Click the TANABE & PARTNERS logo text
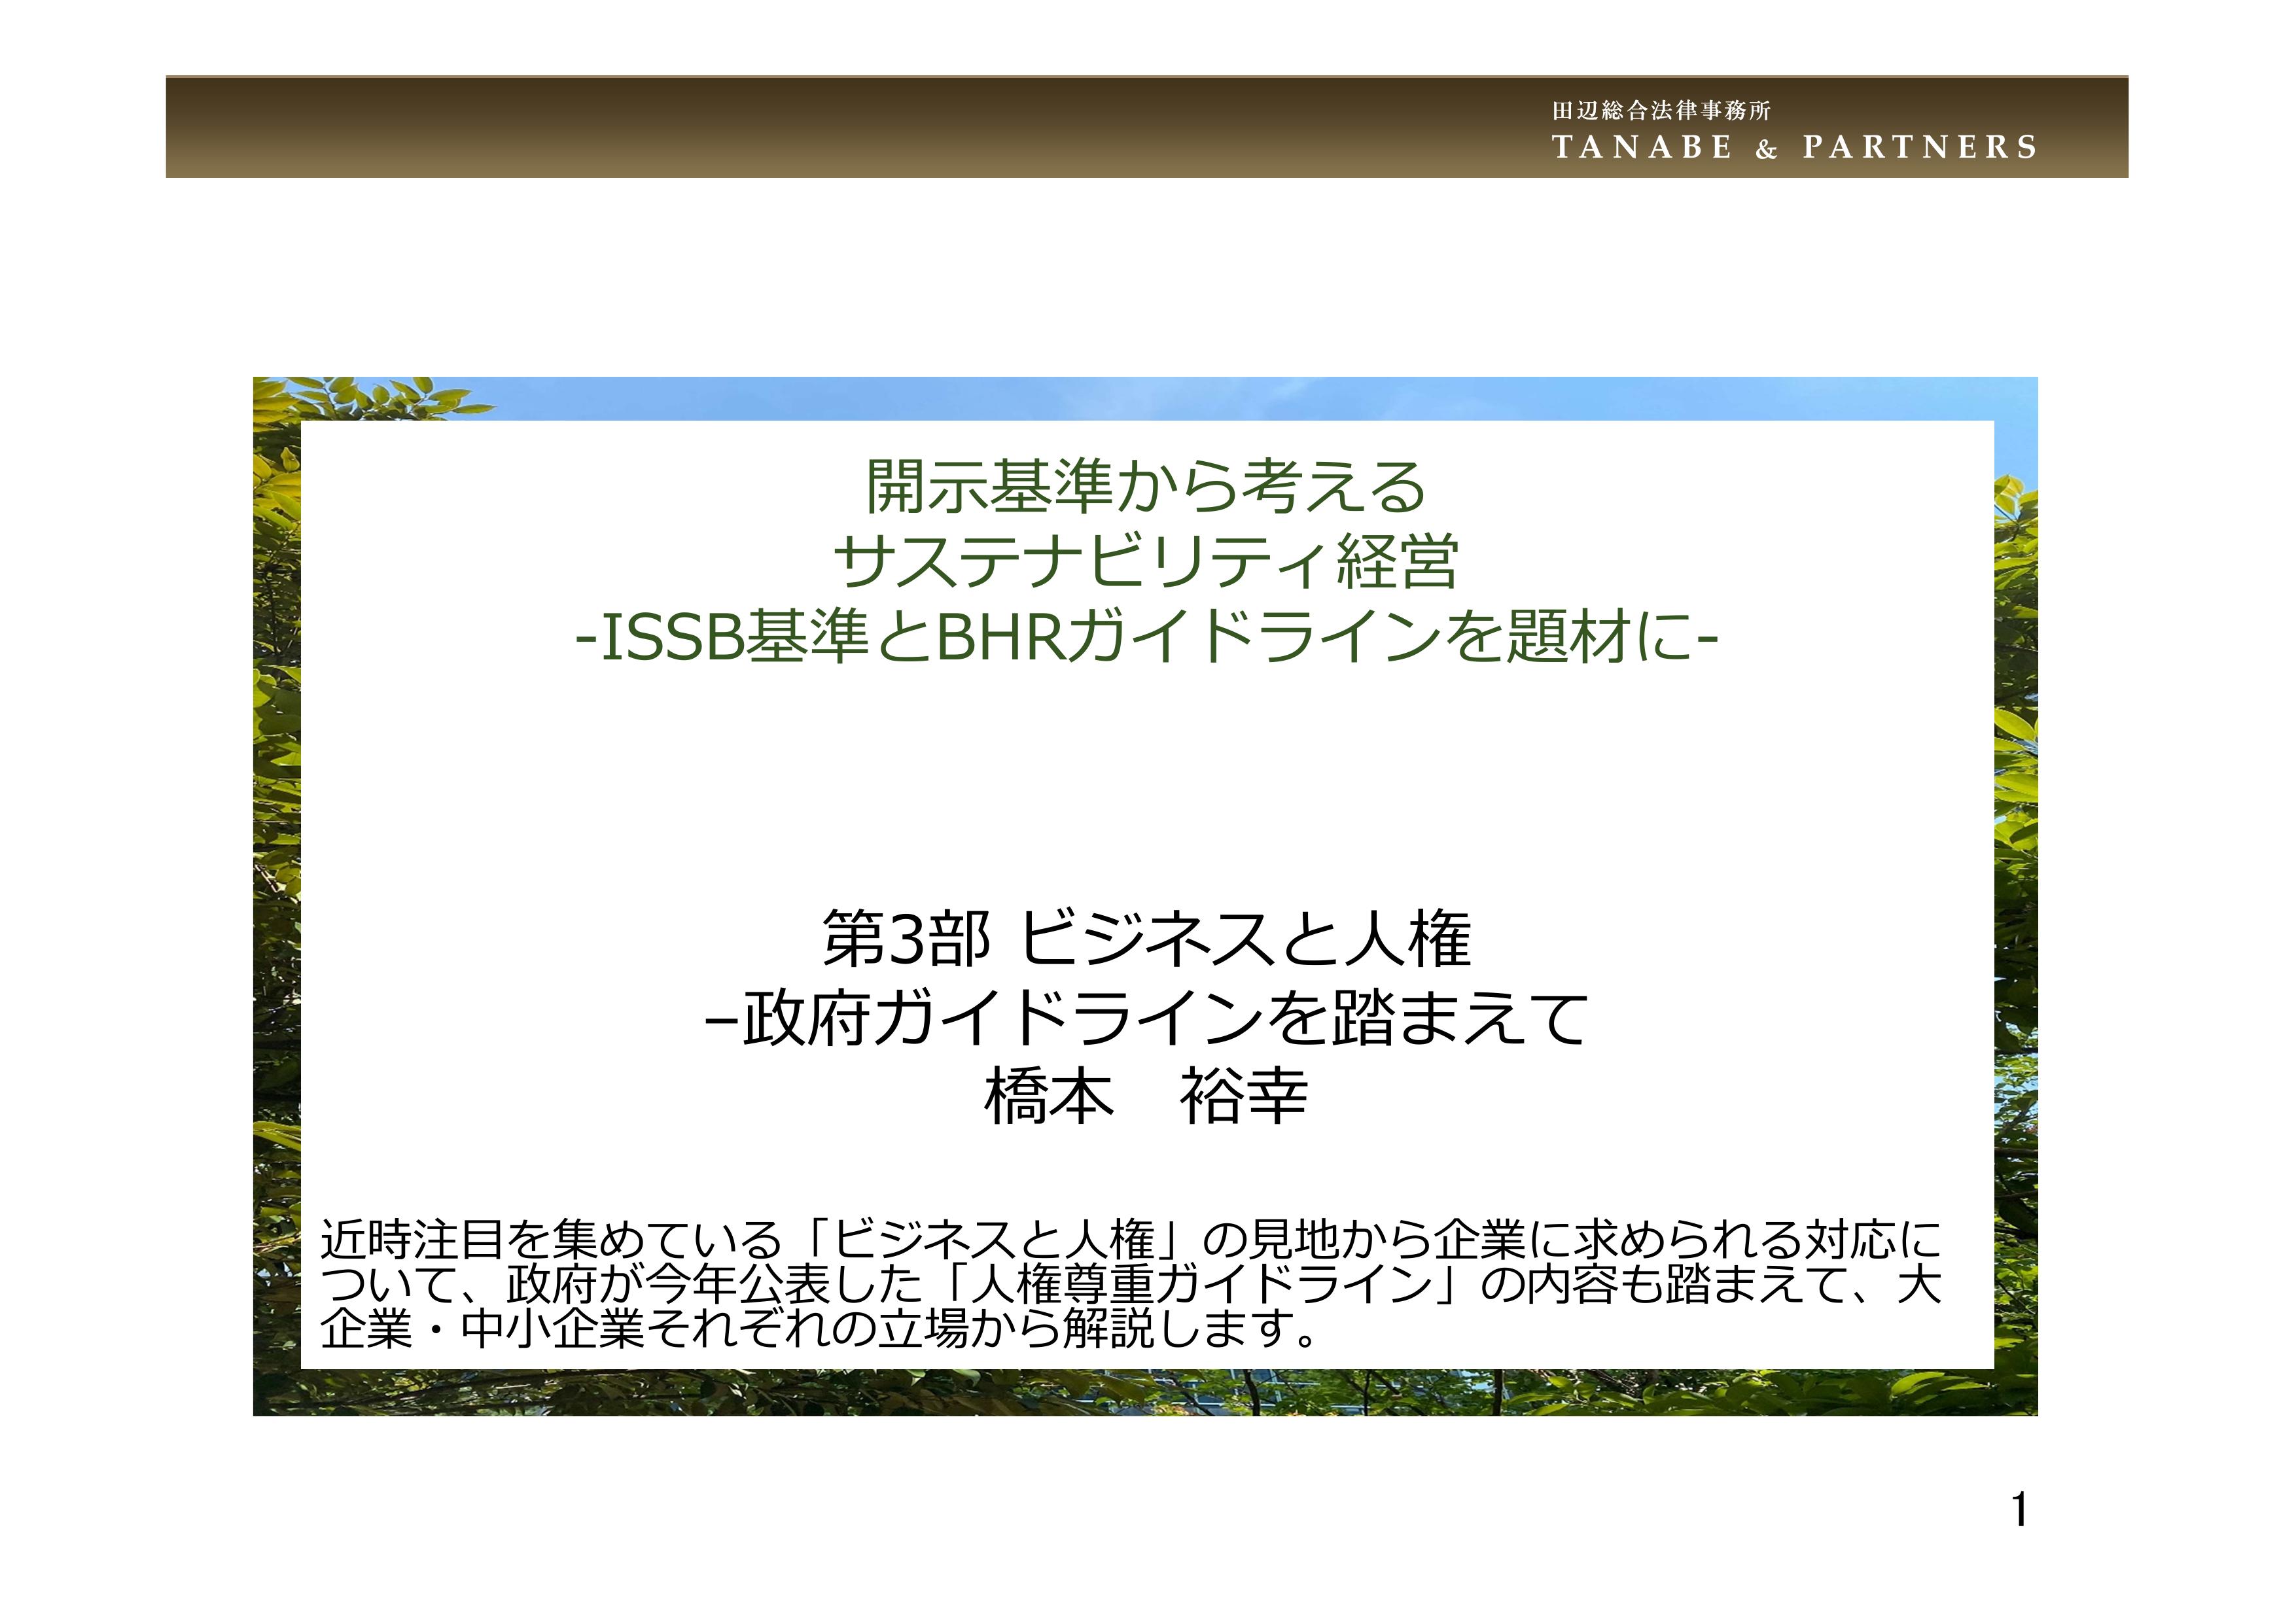Image resolution: width=2296 pixels, height=1623 pixels. click(x=1794, y=147)
